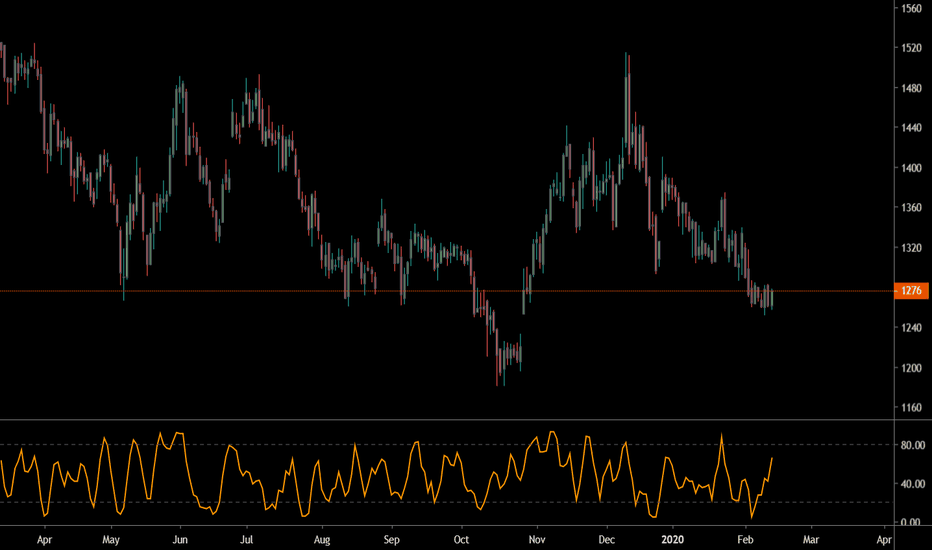Viewport: 932px width, 550px height.
Task: Click the 1560 price axis label
Action: [x=911, y=8]
